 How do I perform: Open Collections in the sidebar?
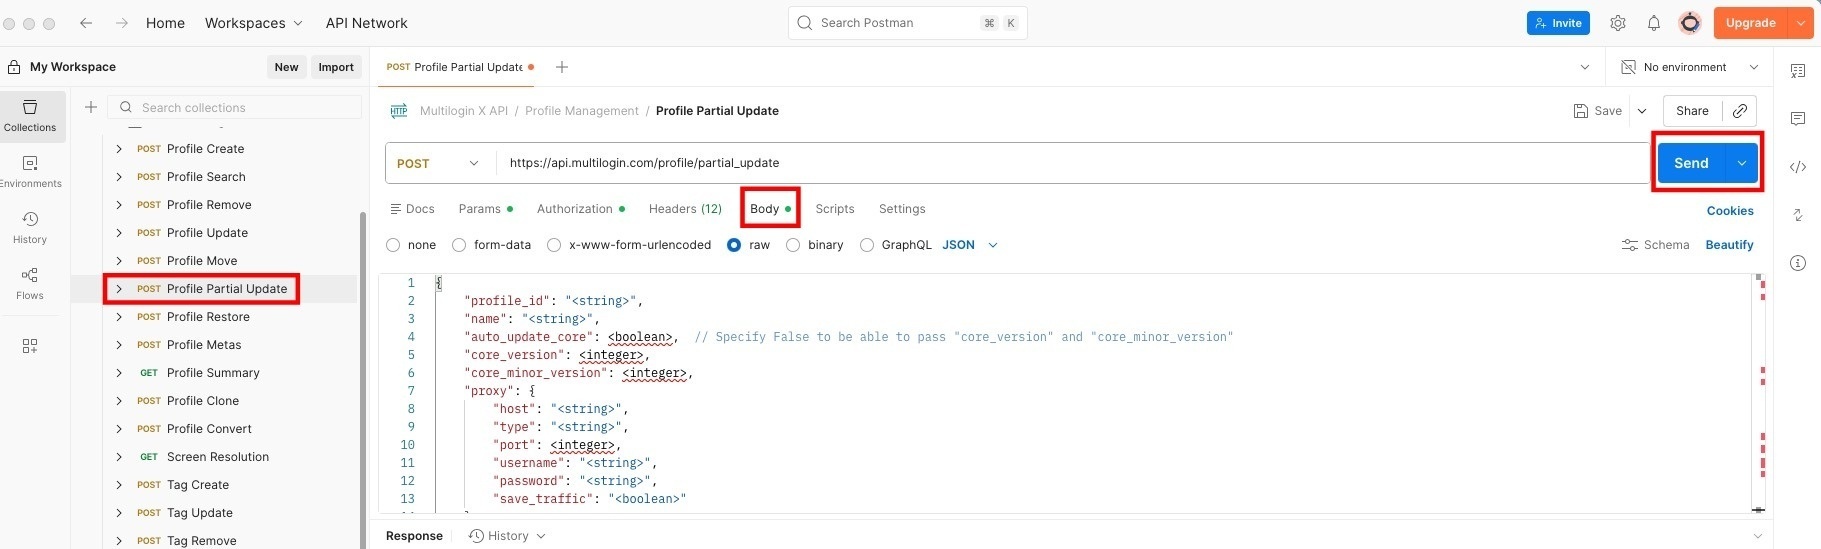point(30,116)
